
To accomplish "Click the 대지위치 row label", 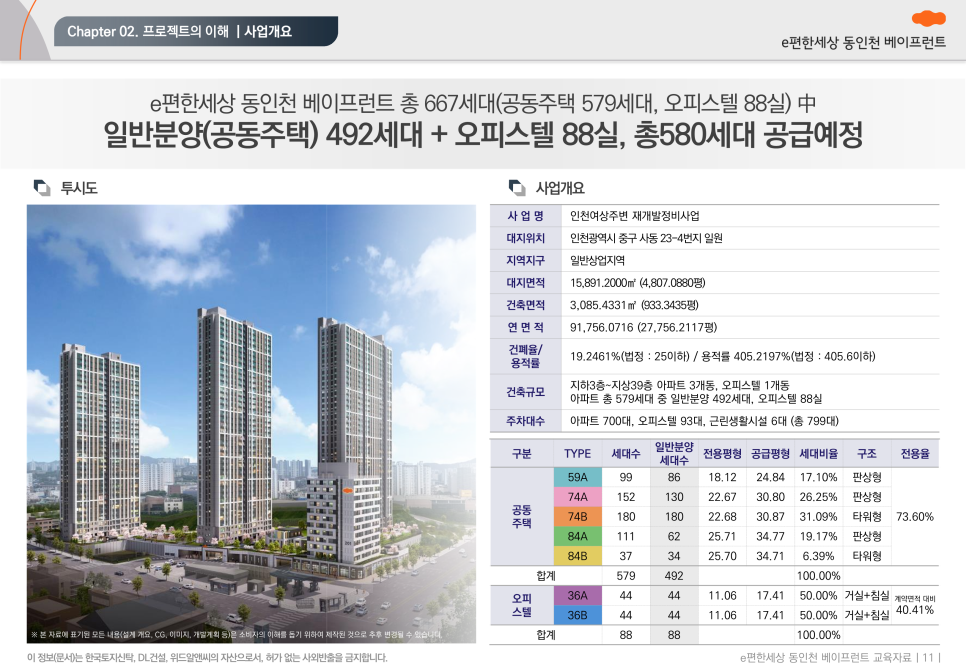I will coord(526,238).
